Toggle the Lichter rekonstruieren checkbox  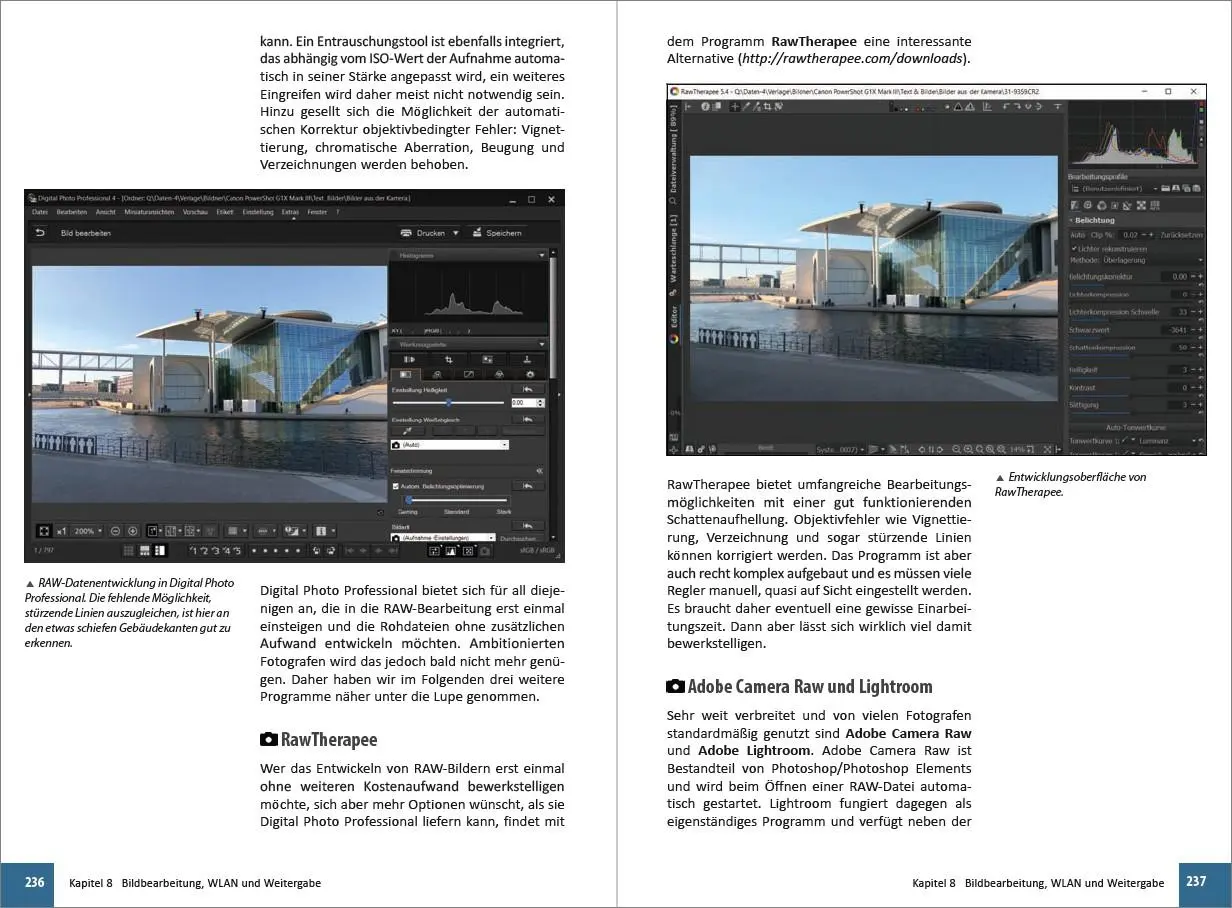[x=1074, y=249]
